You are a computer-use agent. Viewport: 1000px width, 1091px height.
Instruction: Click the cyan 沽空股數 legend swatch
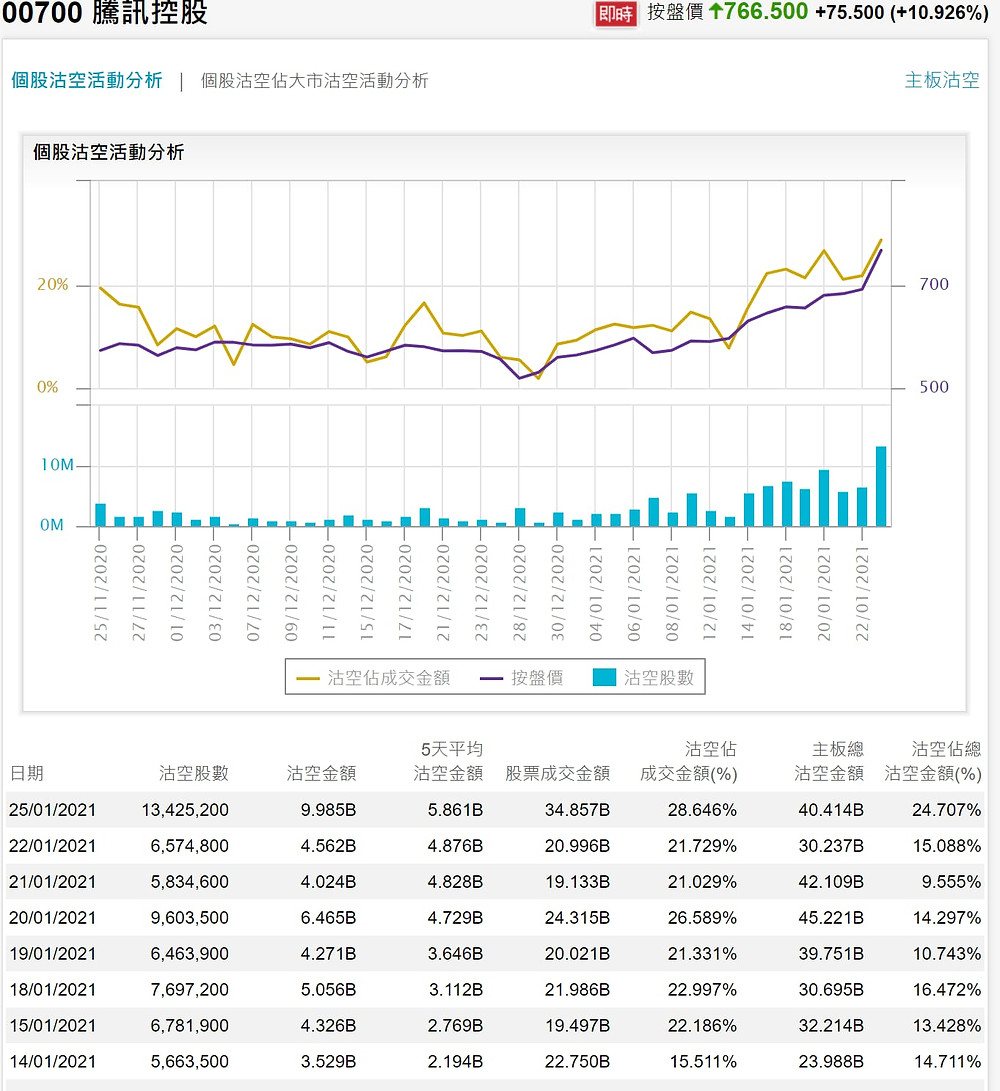point(604,678)
